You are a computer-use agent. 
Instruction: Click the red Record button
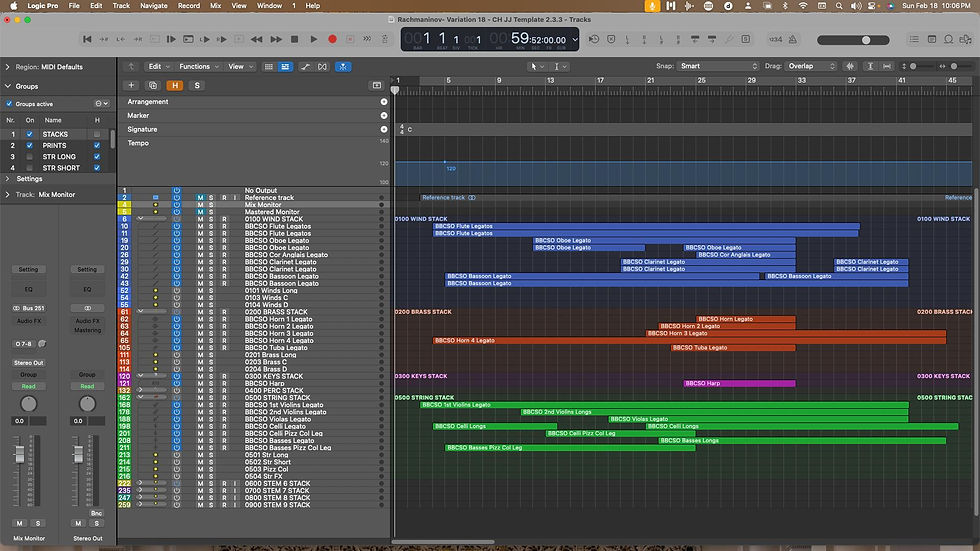coord(332,39)
